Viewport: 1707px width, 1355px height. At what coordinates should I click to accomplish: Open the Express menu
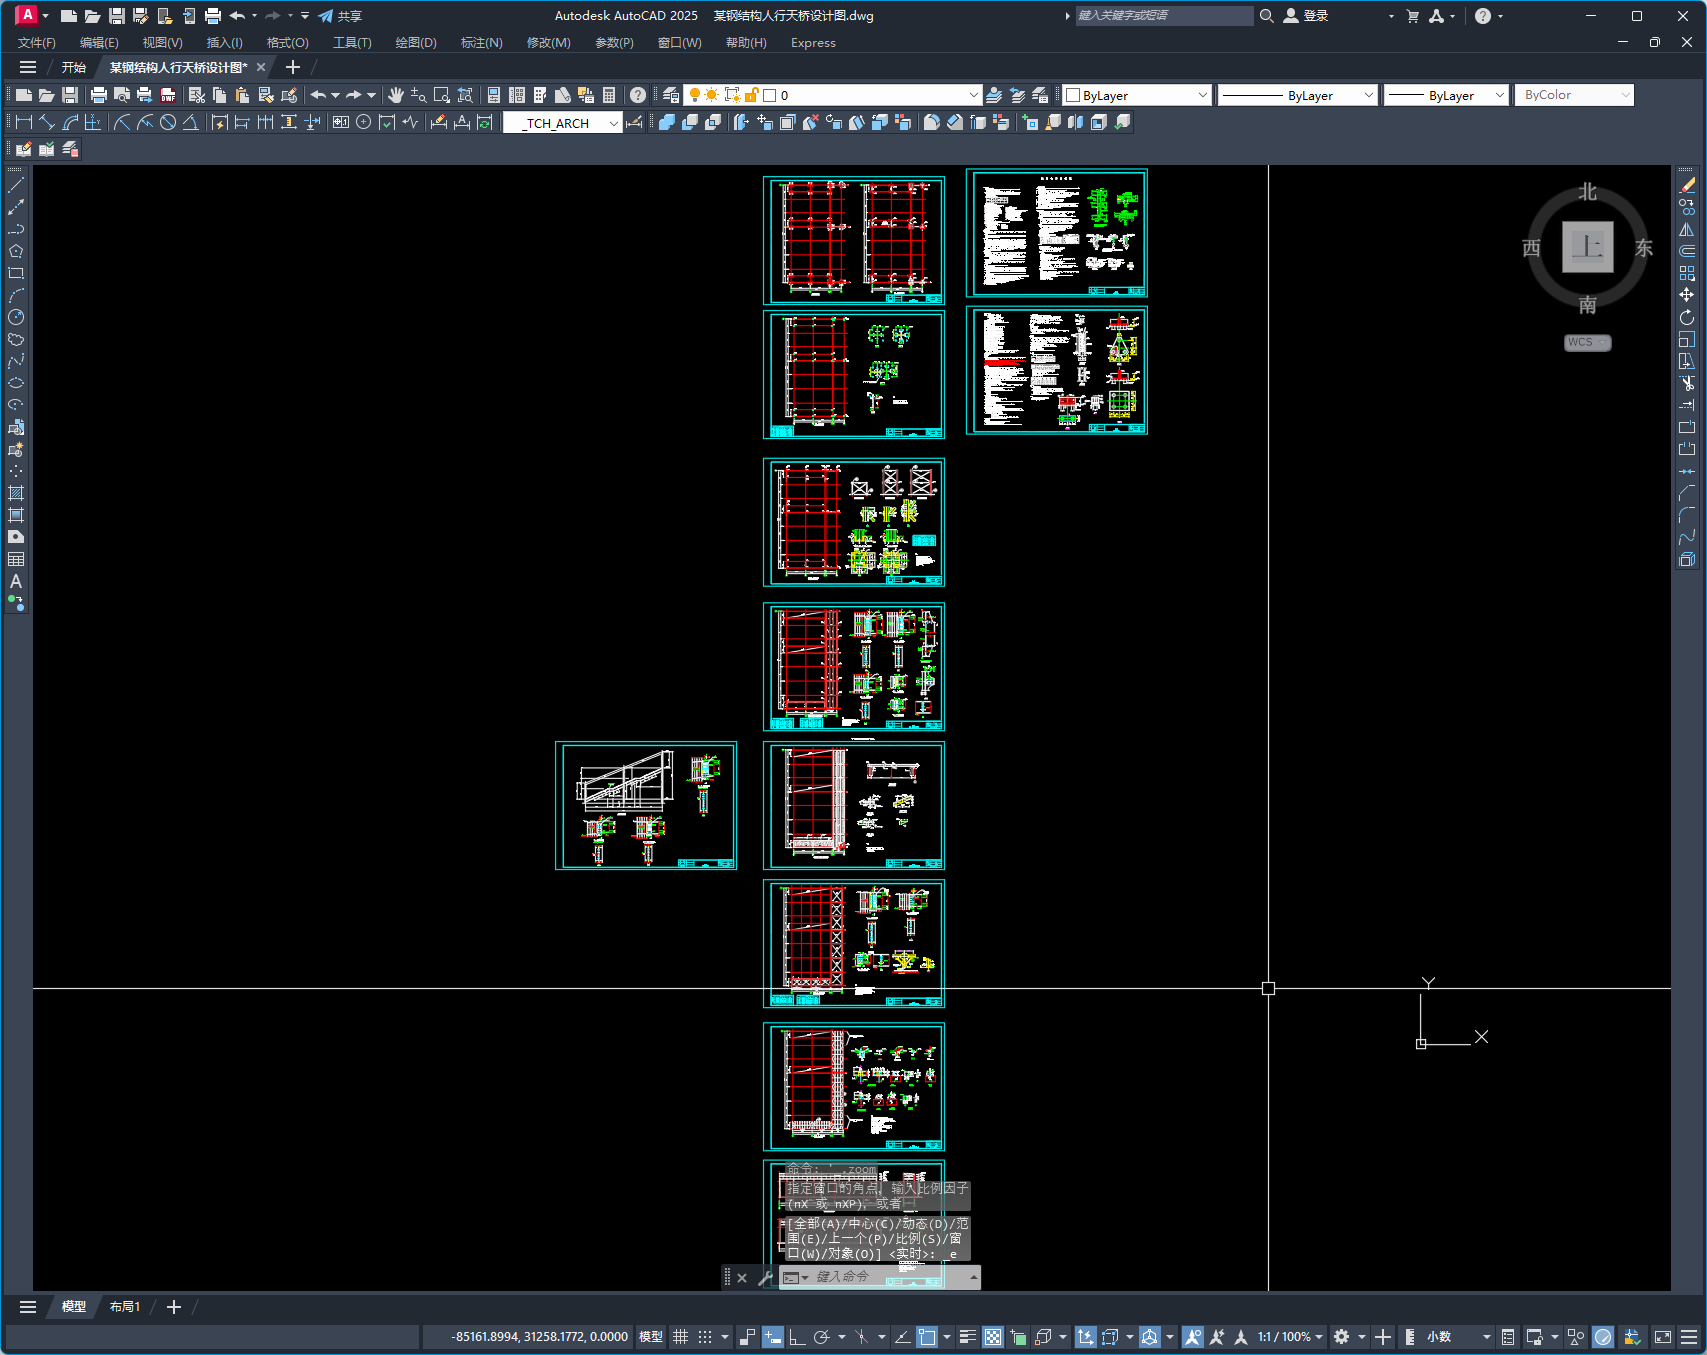click(813, 43)
